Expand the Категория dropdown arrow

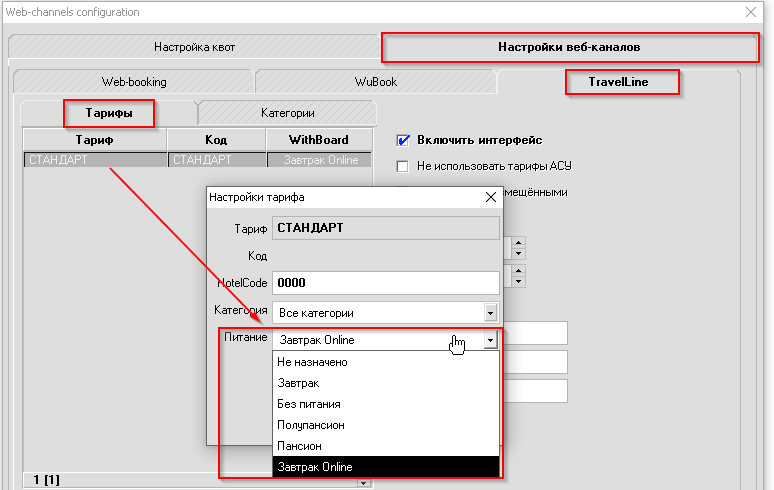pos(490,313)
